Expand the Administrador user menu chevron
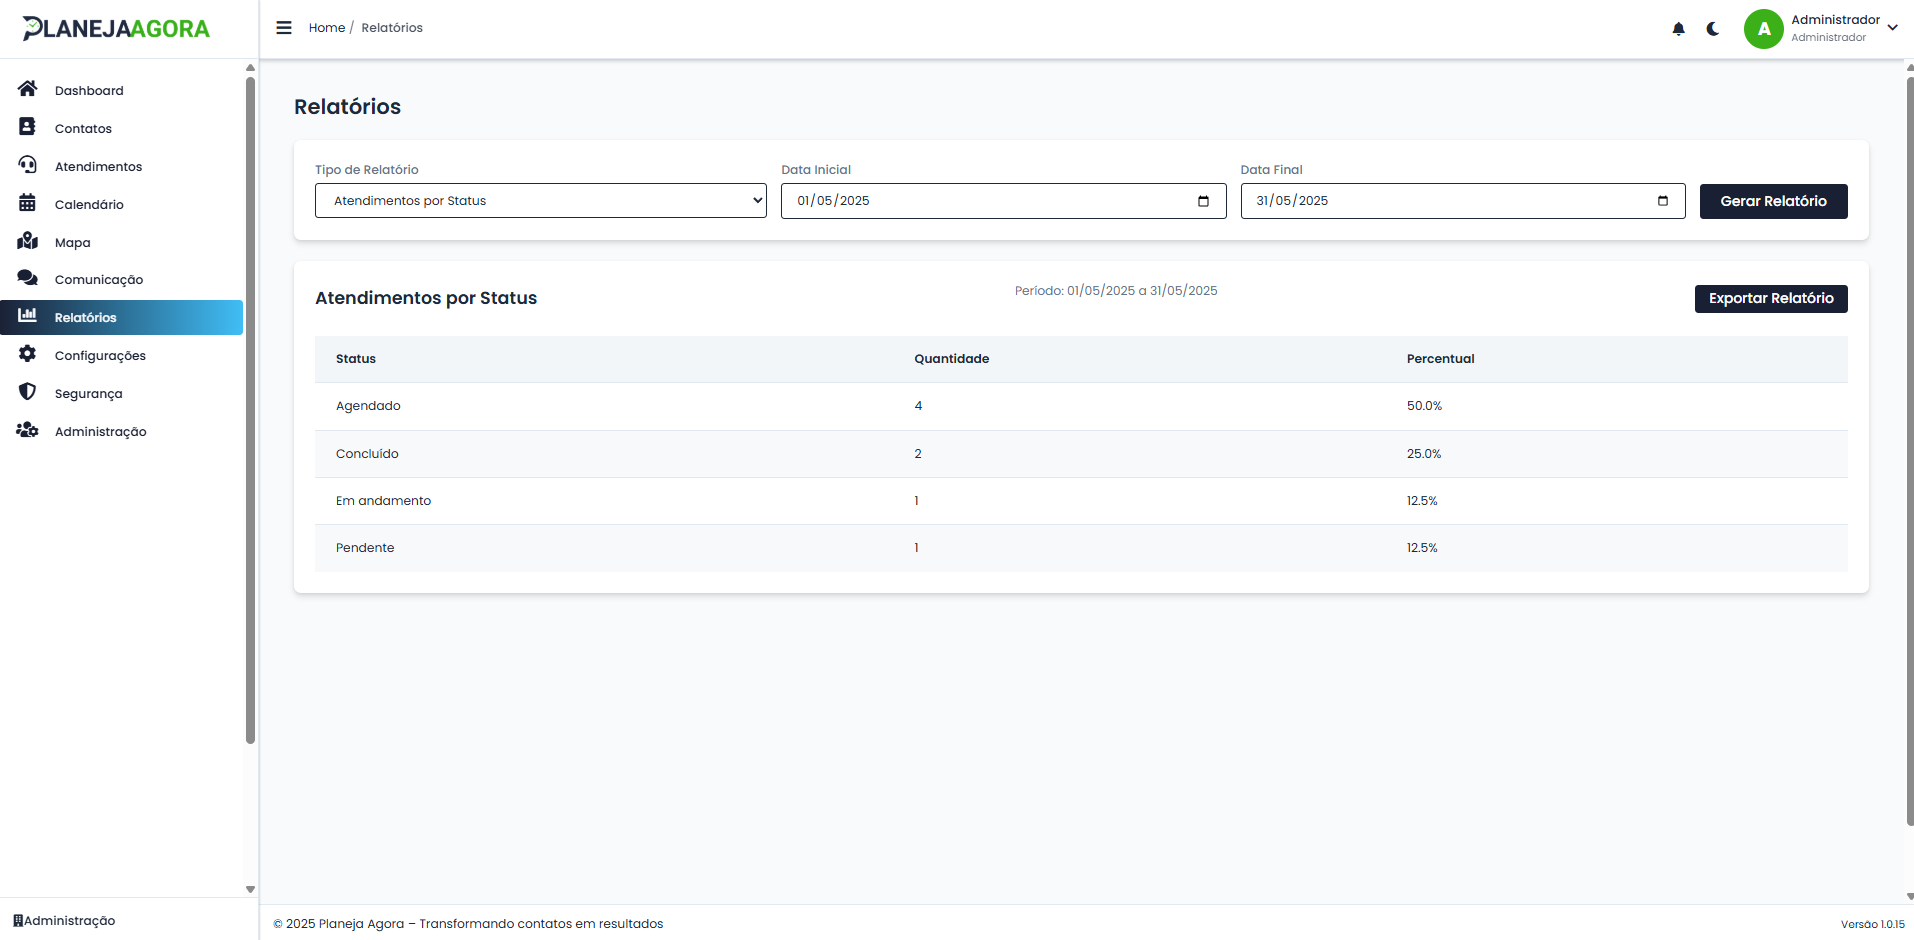 tap(1893, 28)
